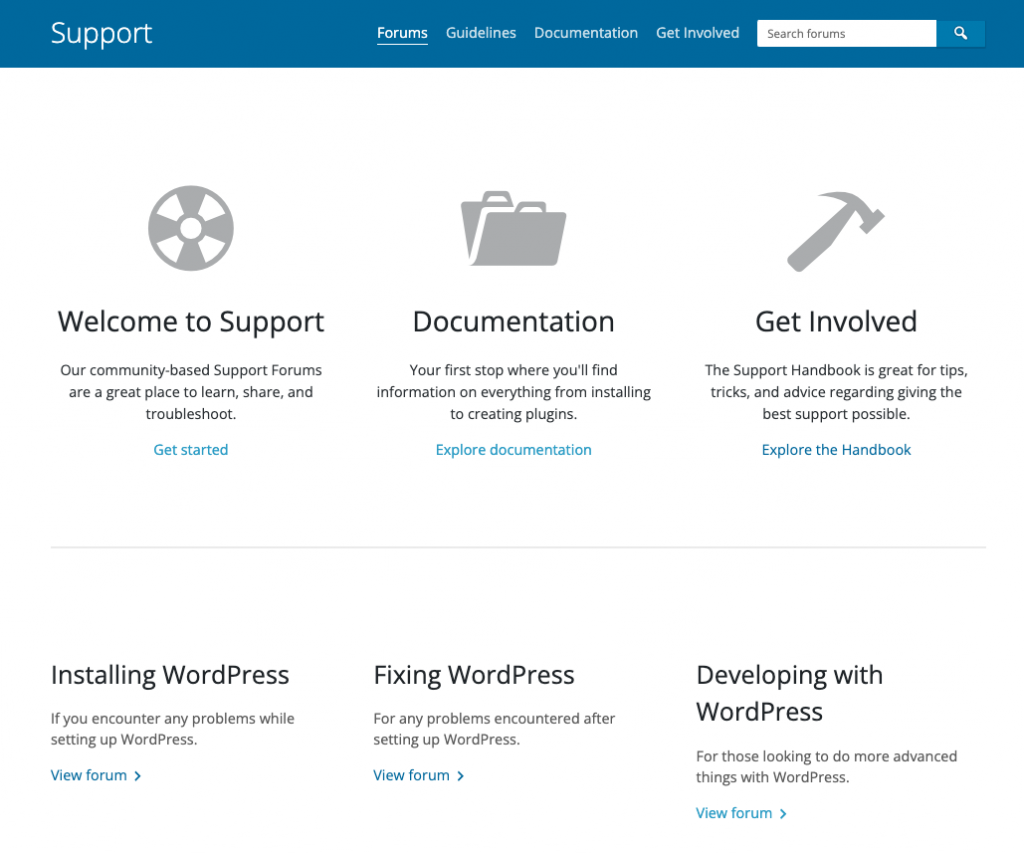Click chevron next to Installing WordPress View forum
Image resolution: width=1024 pixels, height=854 pixels.
coord(138,776)
